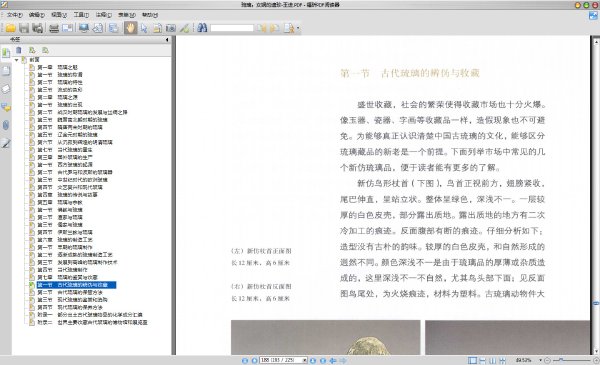Select the 第六章 bookmark

coord(65,240)
